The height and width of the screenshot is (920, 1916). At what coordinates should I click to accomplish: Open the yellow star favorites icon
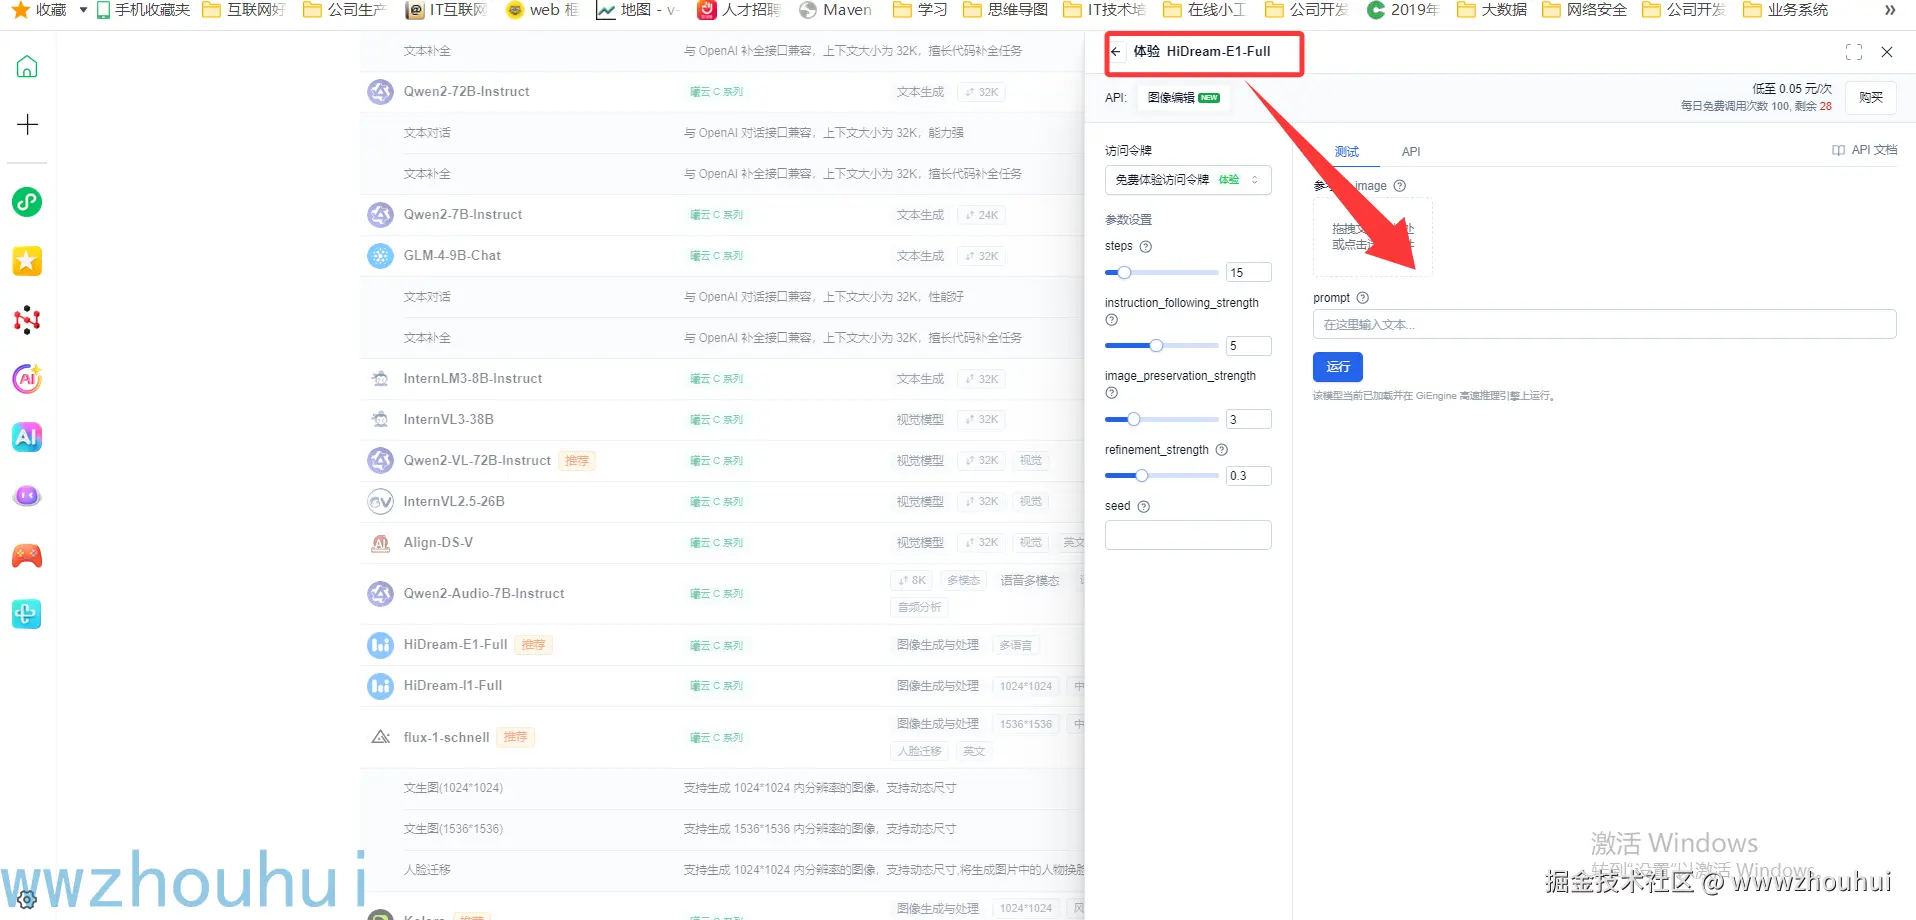[x=27, y=261]
